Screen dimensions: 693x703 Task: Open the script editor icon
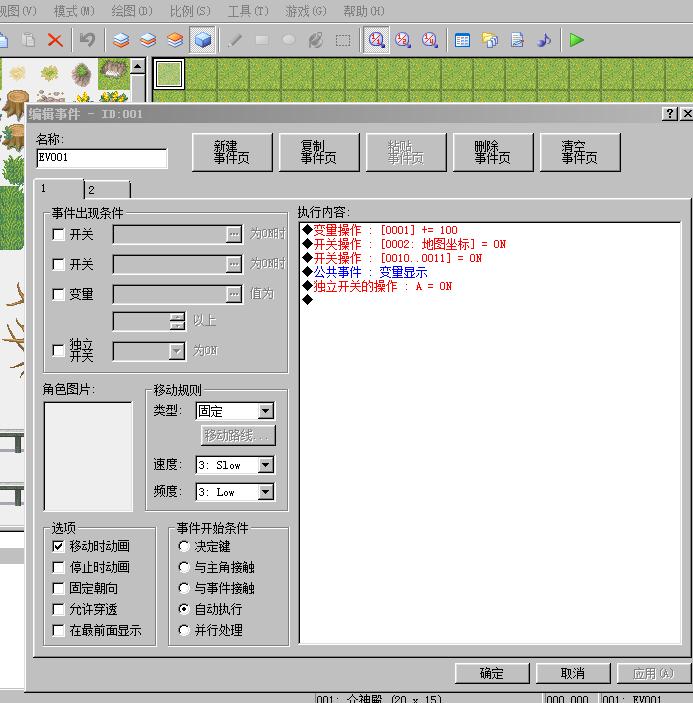(x=517, y=40)
